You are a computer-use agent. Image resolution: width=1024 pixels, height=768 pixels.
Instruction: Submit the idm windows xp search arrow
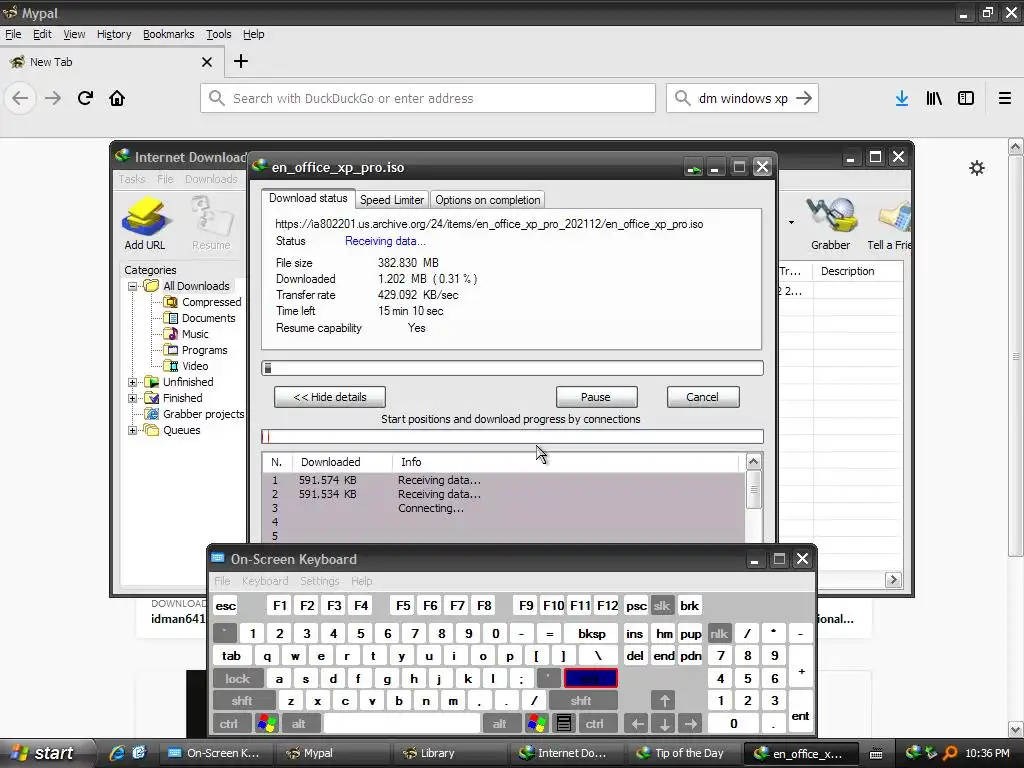pyautogui.click(x=805, y=99)
